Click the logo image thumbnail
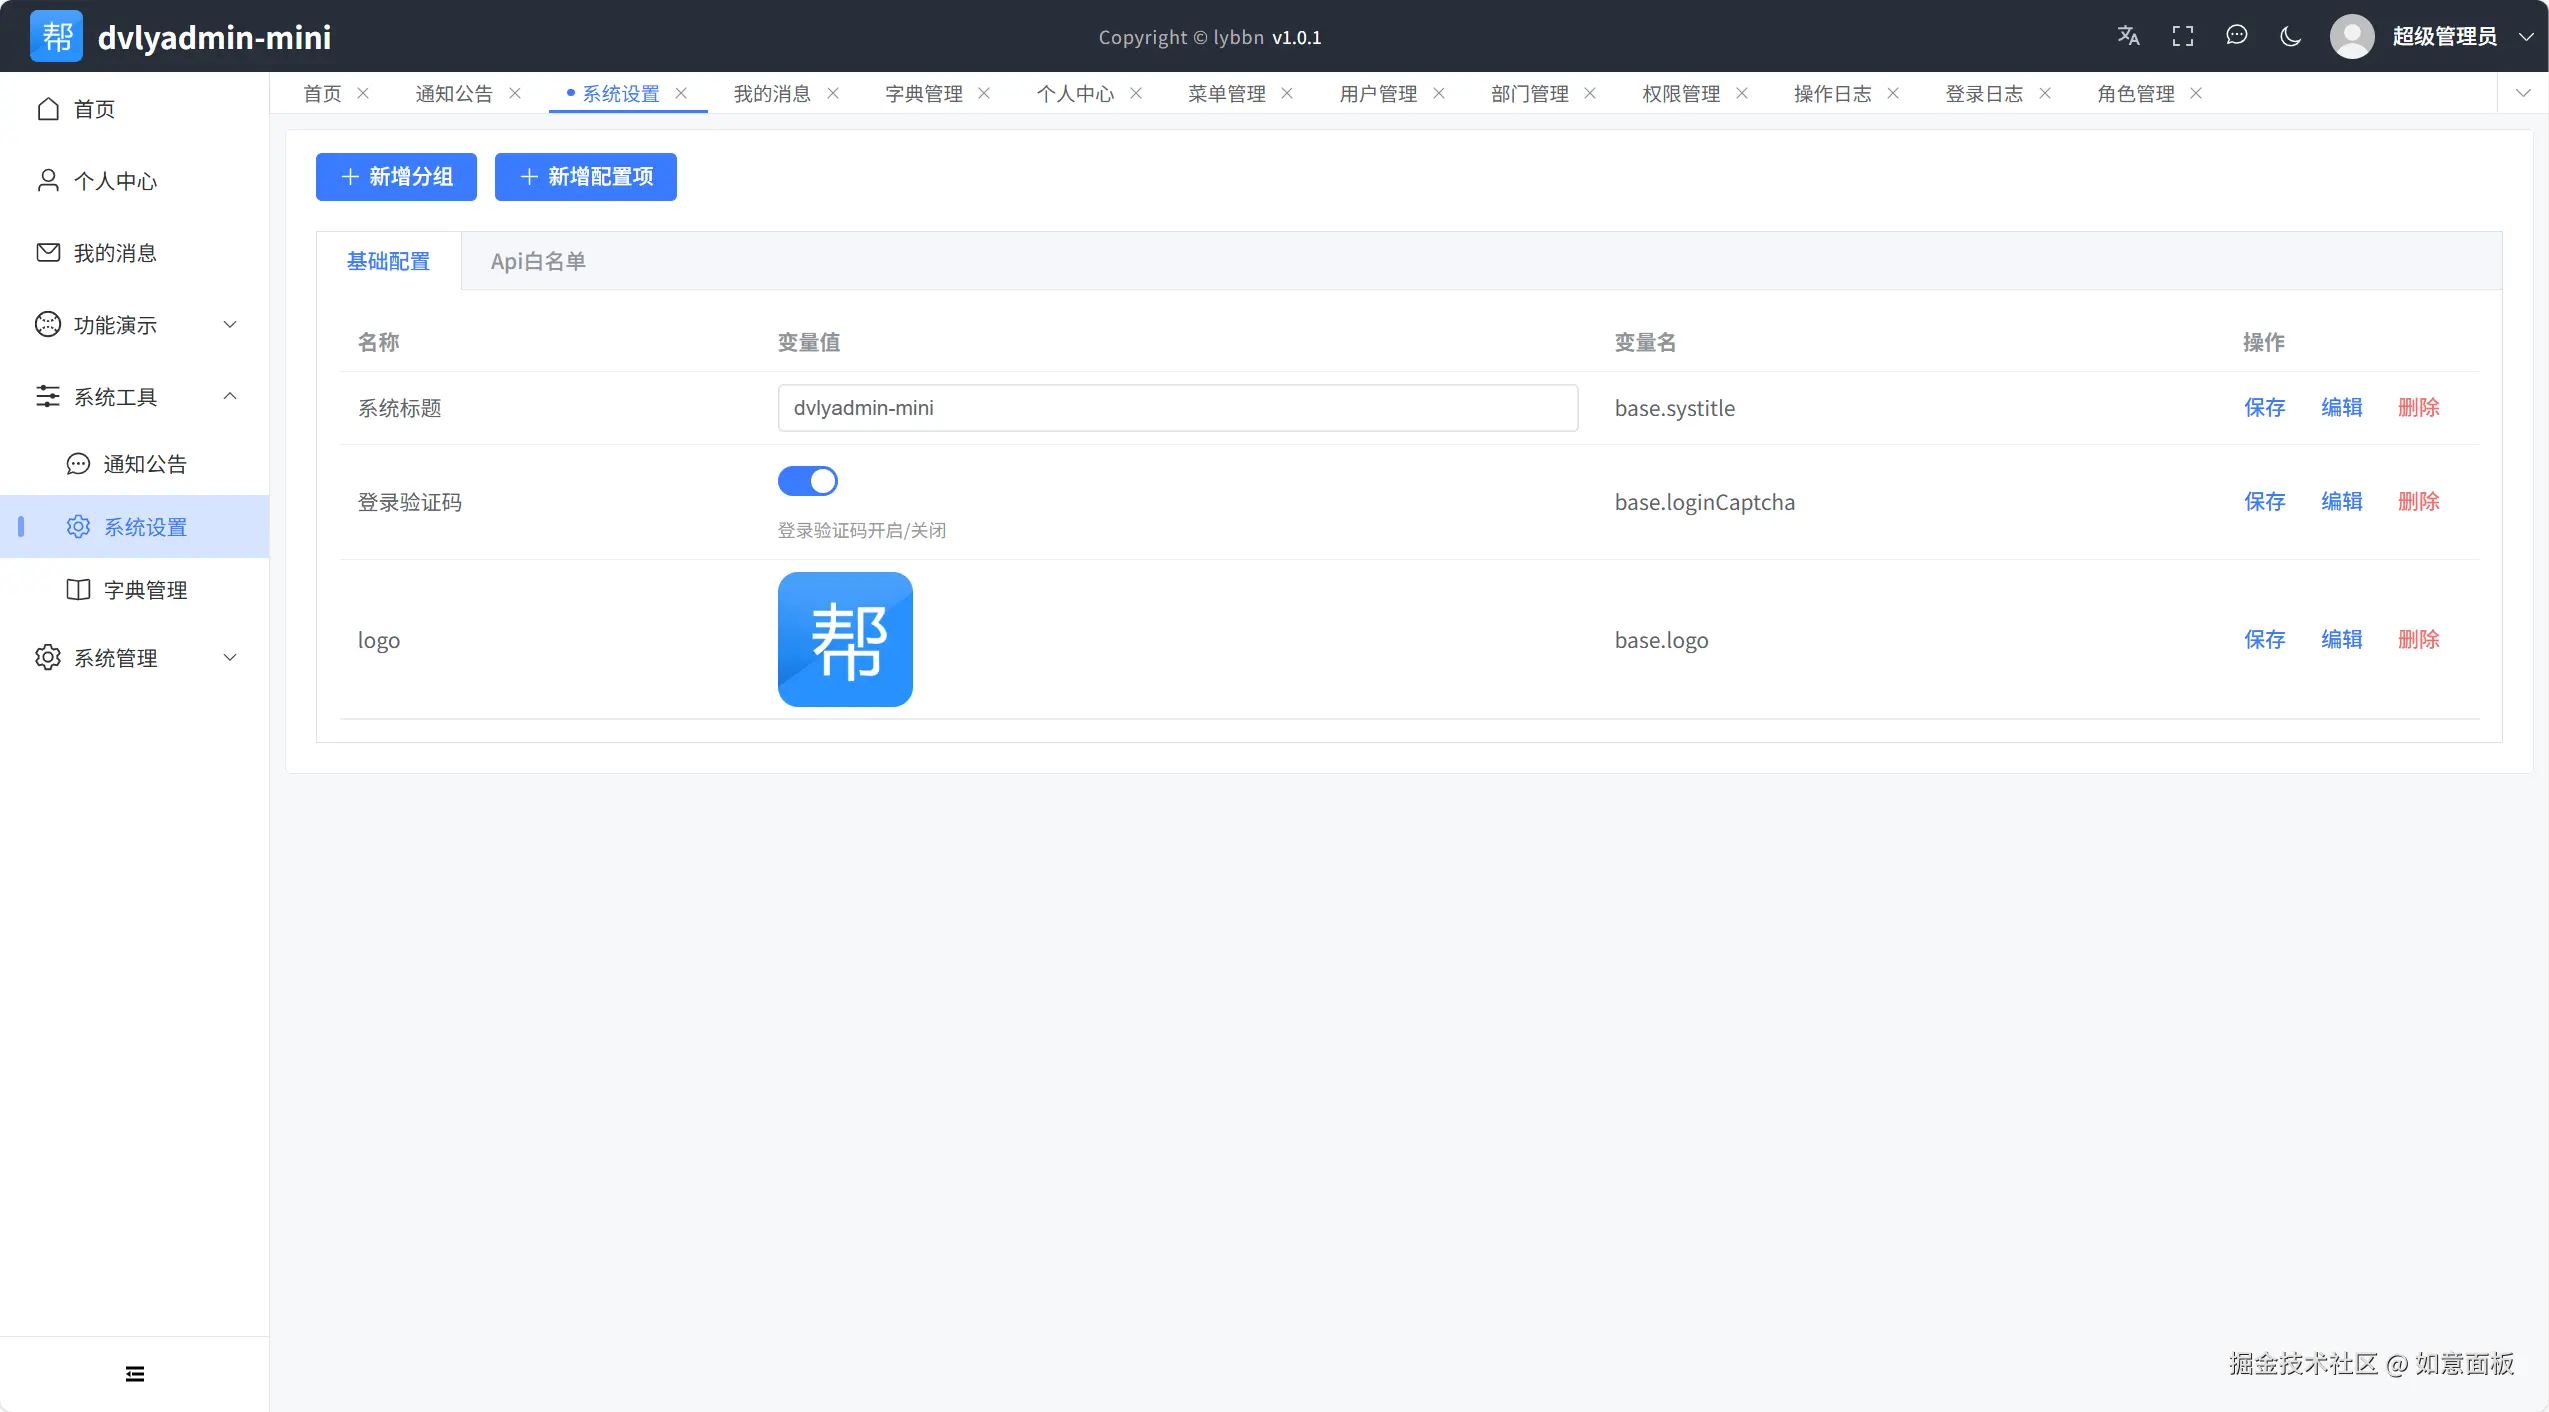The height and width of the screenshot is (1412, 2549). point(845,639)
